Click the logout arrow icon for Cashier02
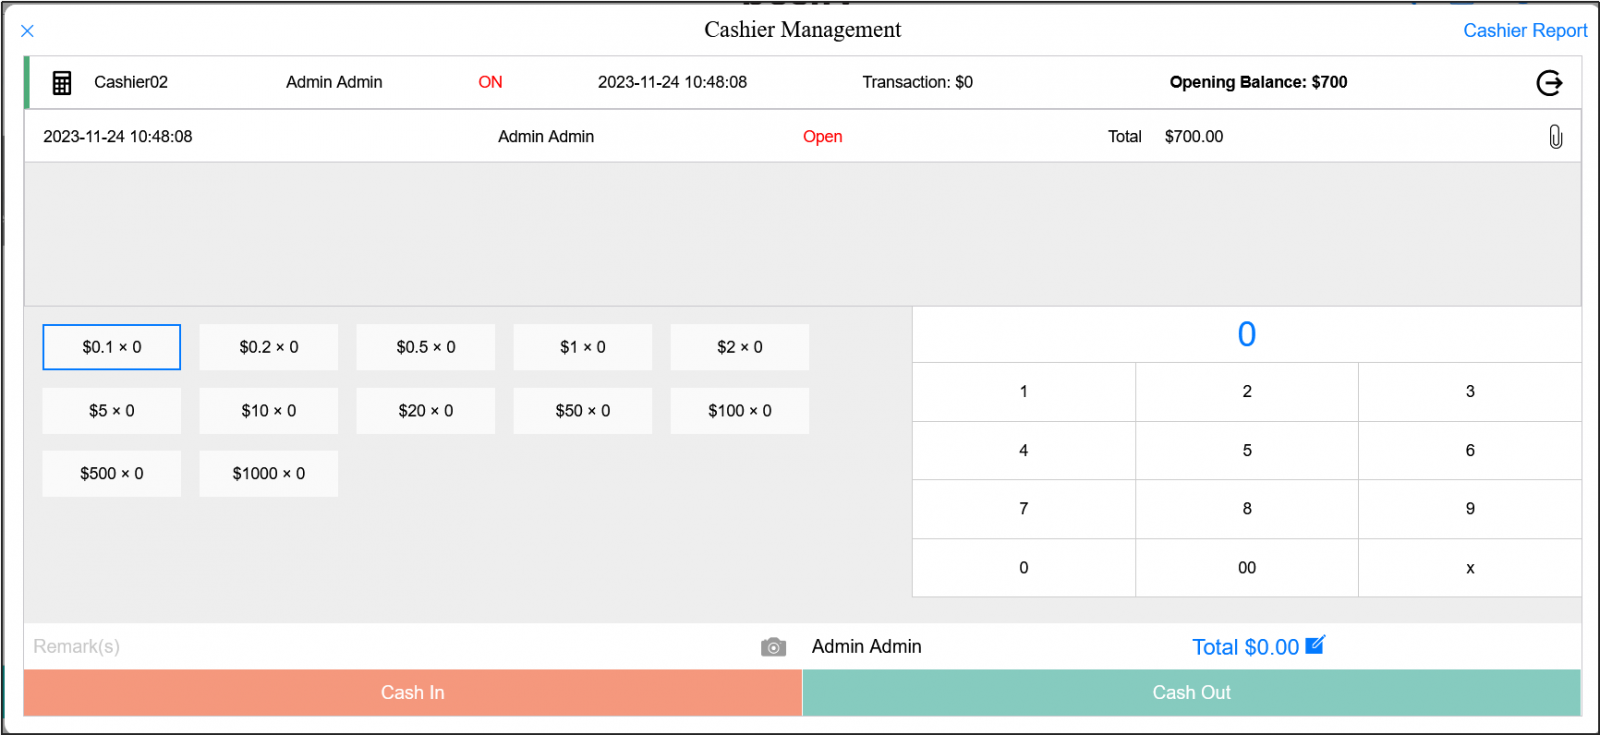Viewport: 1600px width, 735px height. [1549, 83]
